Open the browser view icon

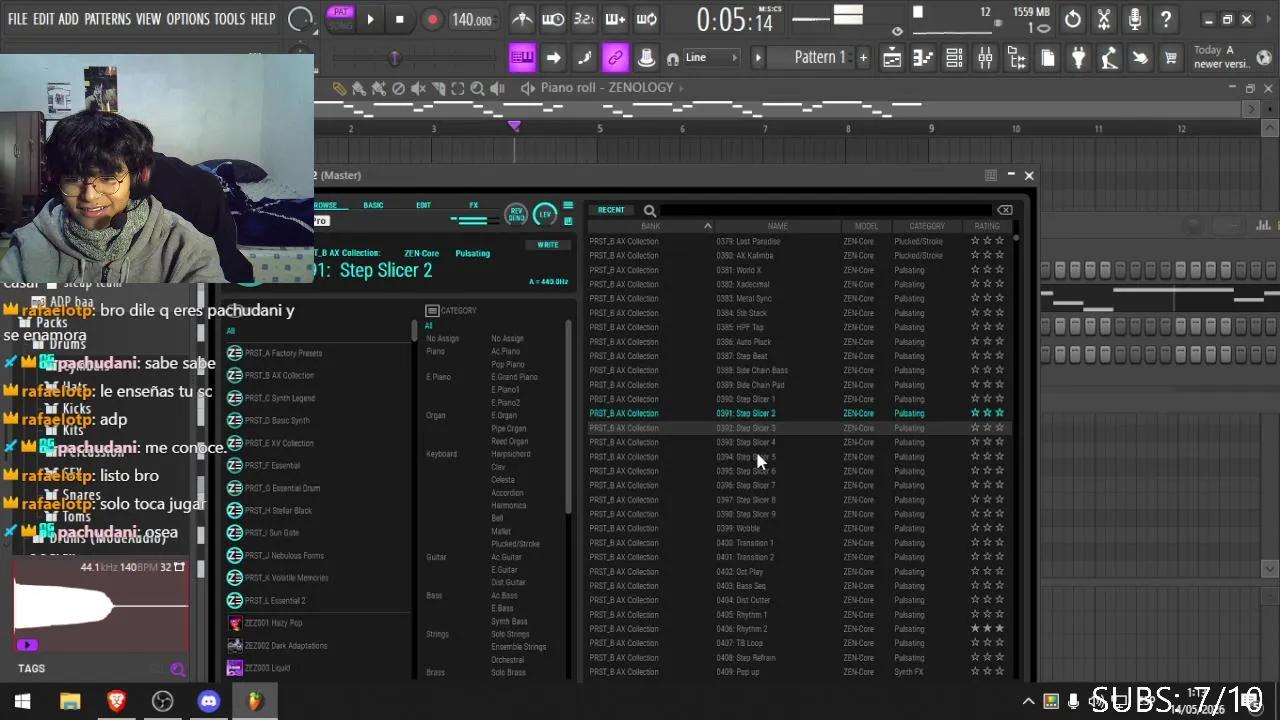point(1016,58)
